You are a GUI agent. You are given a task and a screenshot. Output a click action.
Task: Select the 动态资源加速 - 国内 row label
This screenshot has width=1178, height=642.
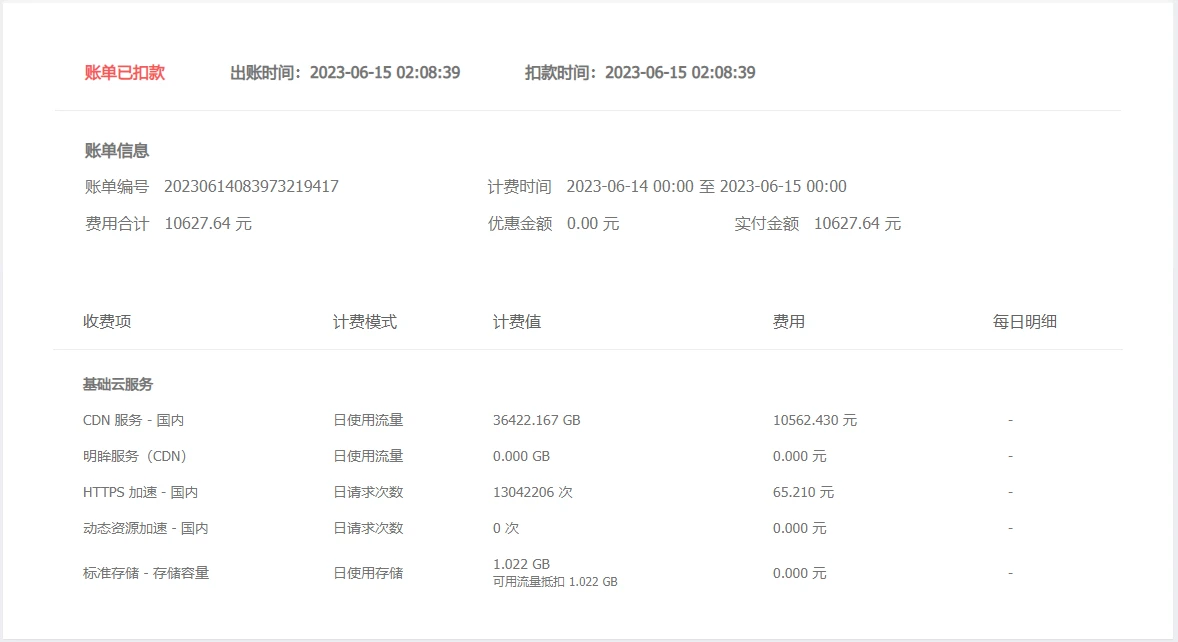click(x=145, y=529)
